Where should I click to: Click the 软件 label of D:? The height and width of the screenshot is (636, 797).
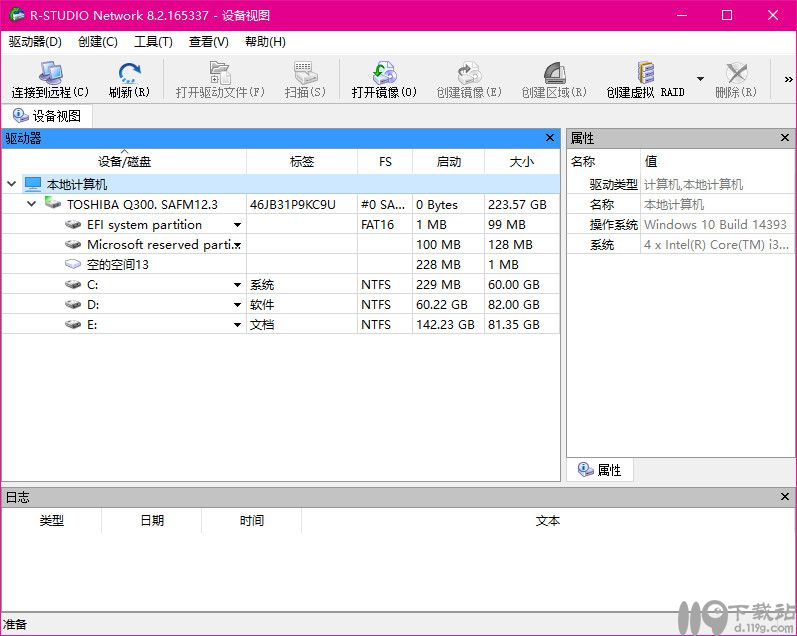click(262, 305)
